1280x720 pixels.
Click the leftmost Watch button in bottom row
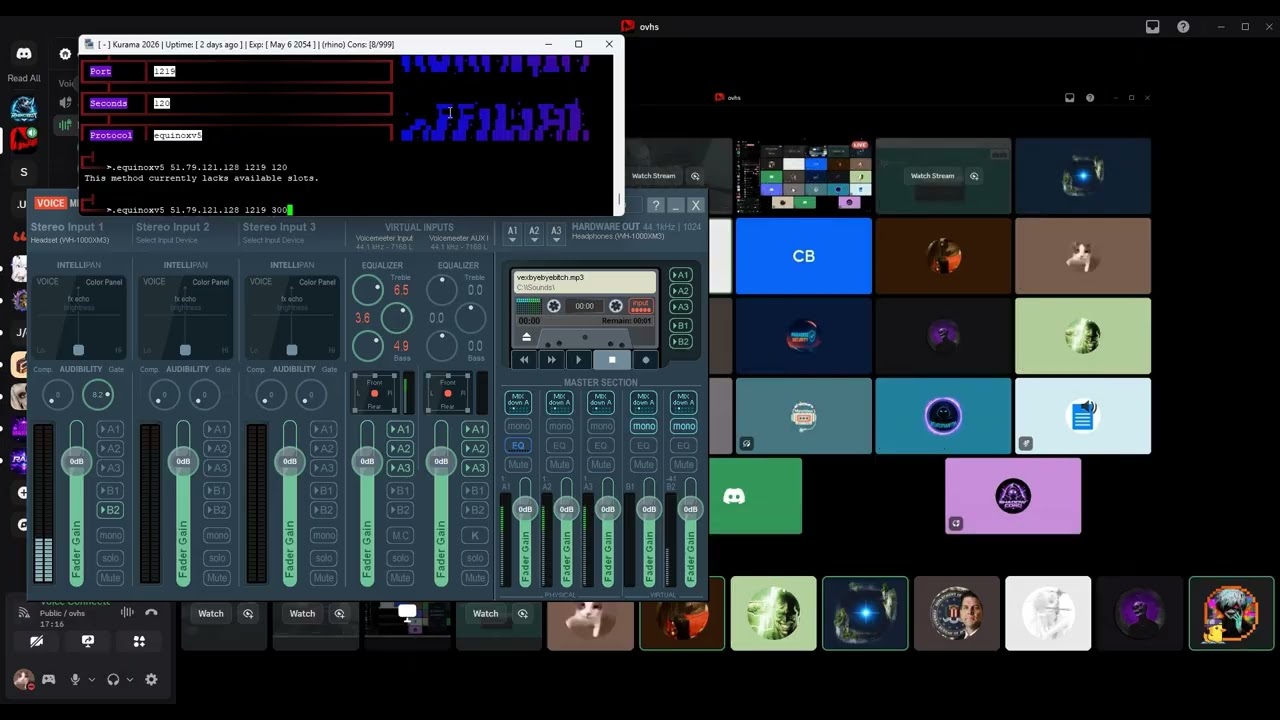coord(211,614)
